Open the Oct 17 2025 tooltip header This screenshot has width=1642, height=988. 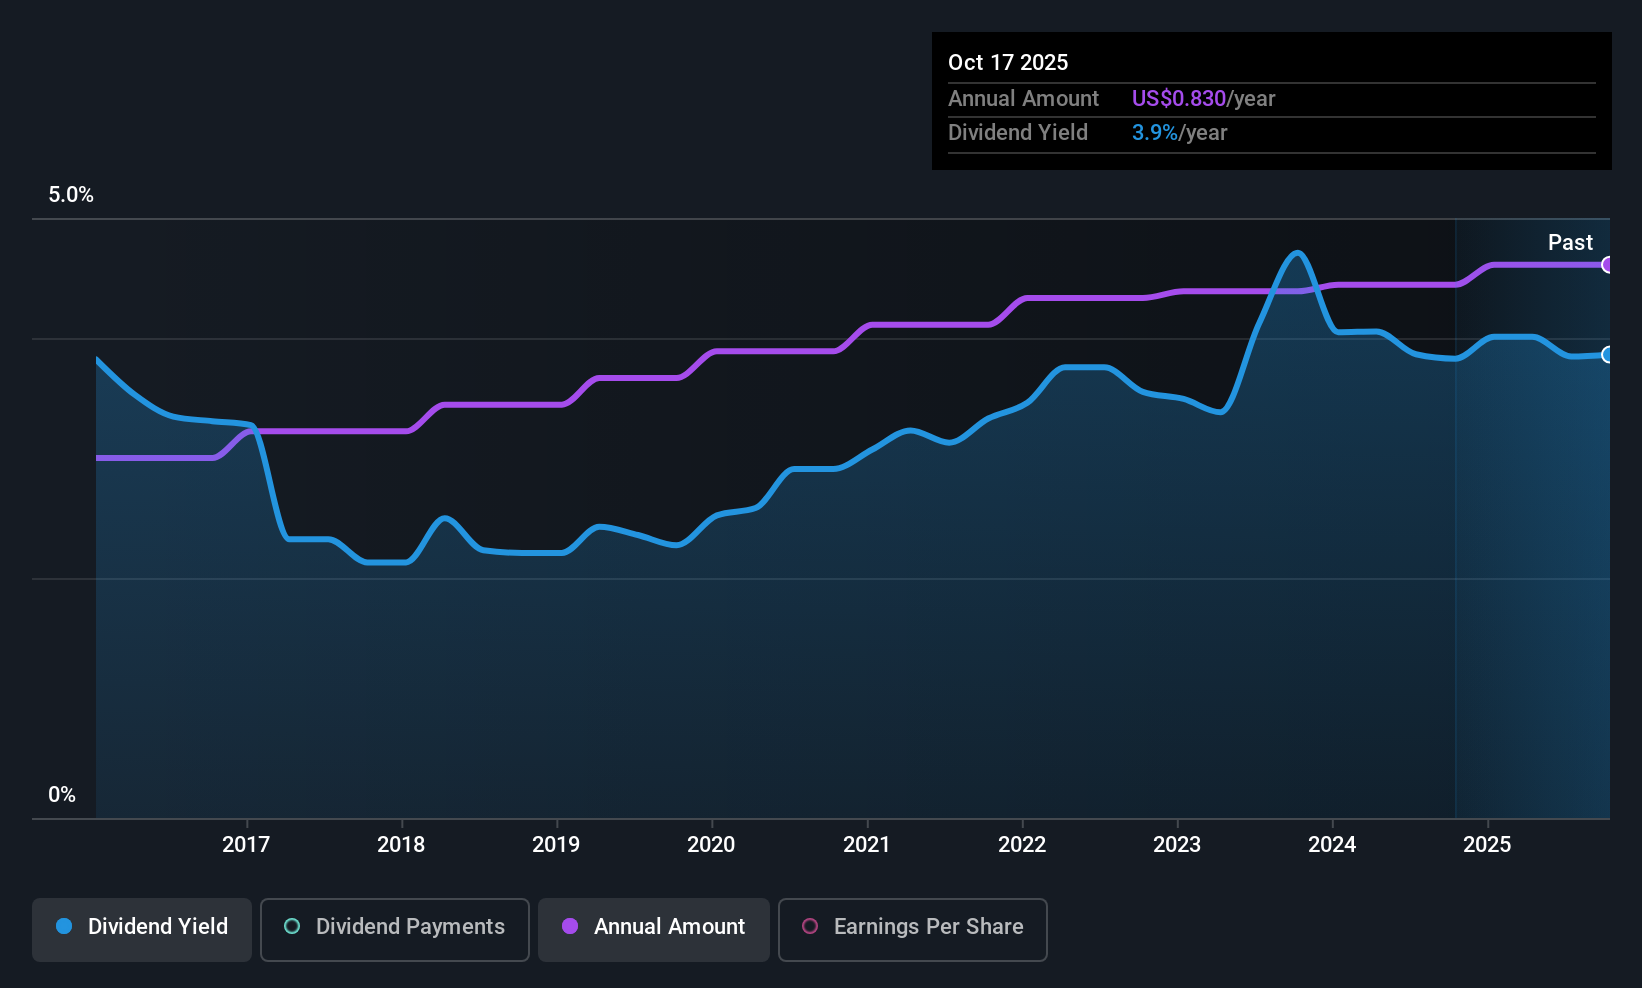[1008, 62]
